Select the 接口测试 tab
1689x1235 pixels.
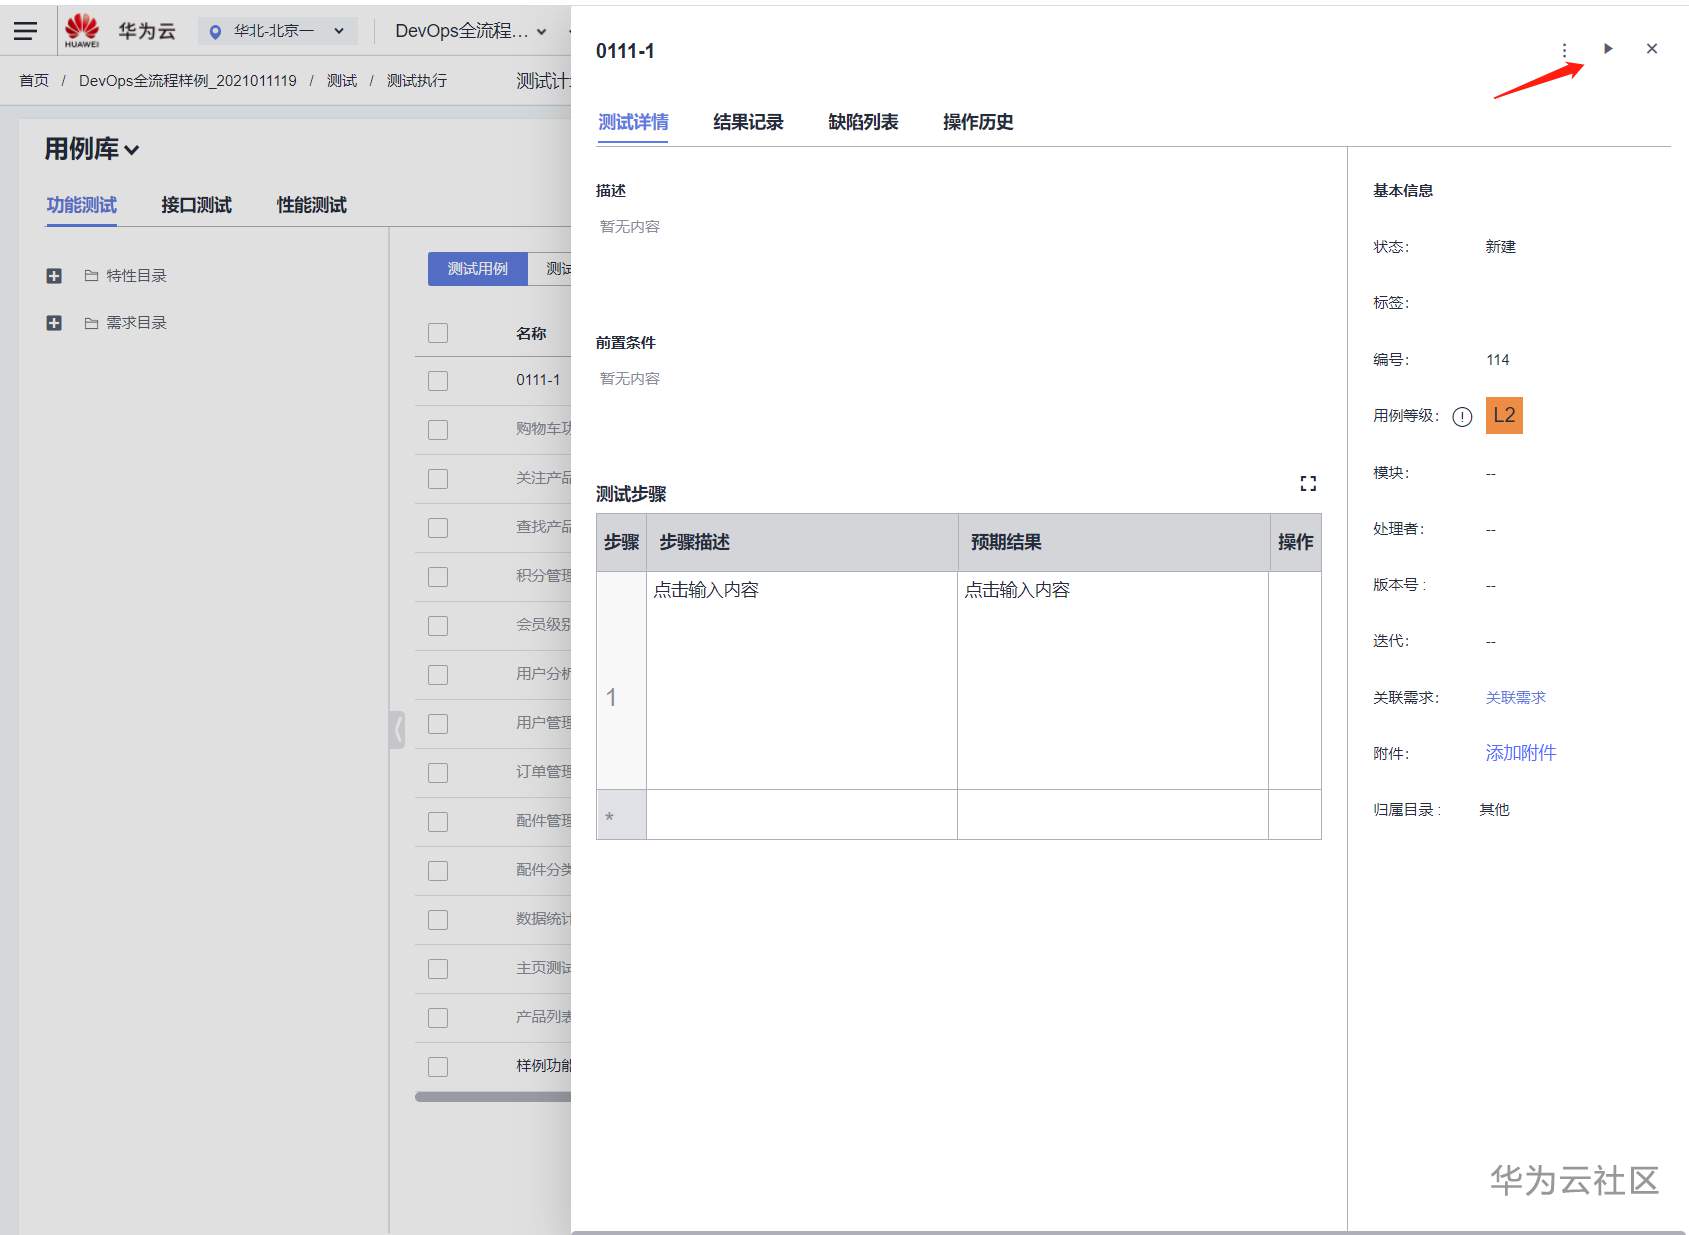196,205
